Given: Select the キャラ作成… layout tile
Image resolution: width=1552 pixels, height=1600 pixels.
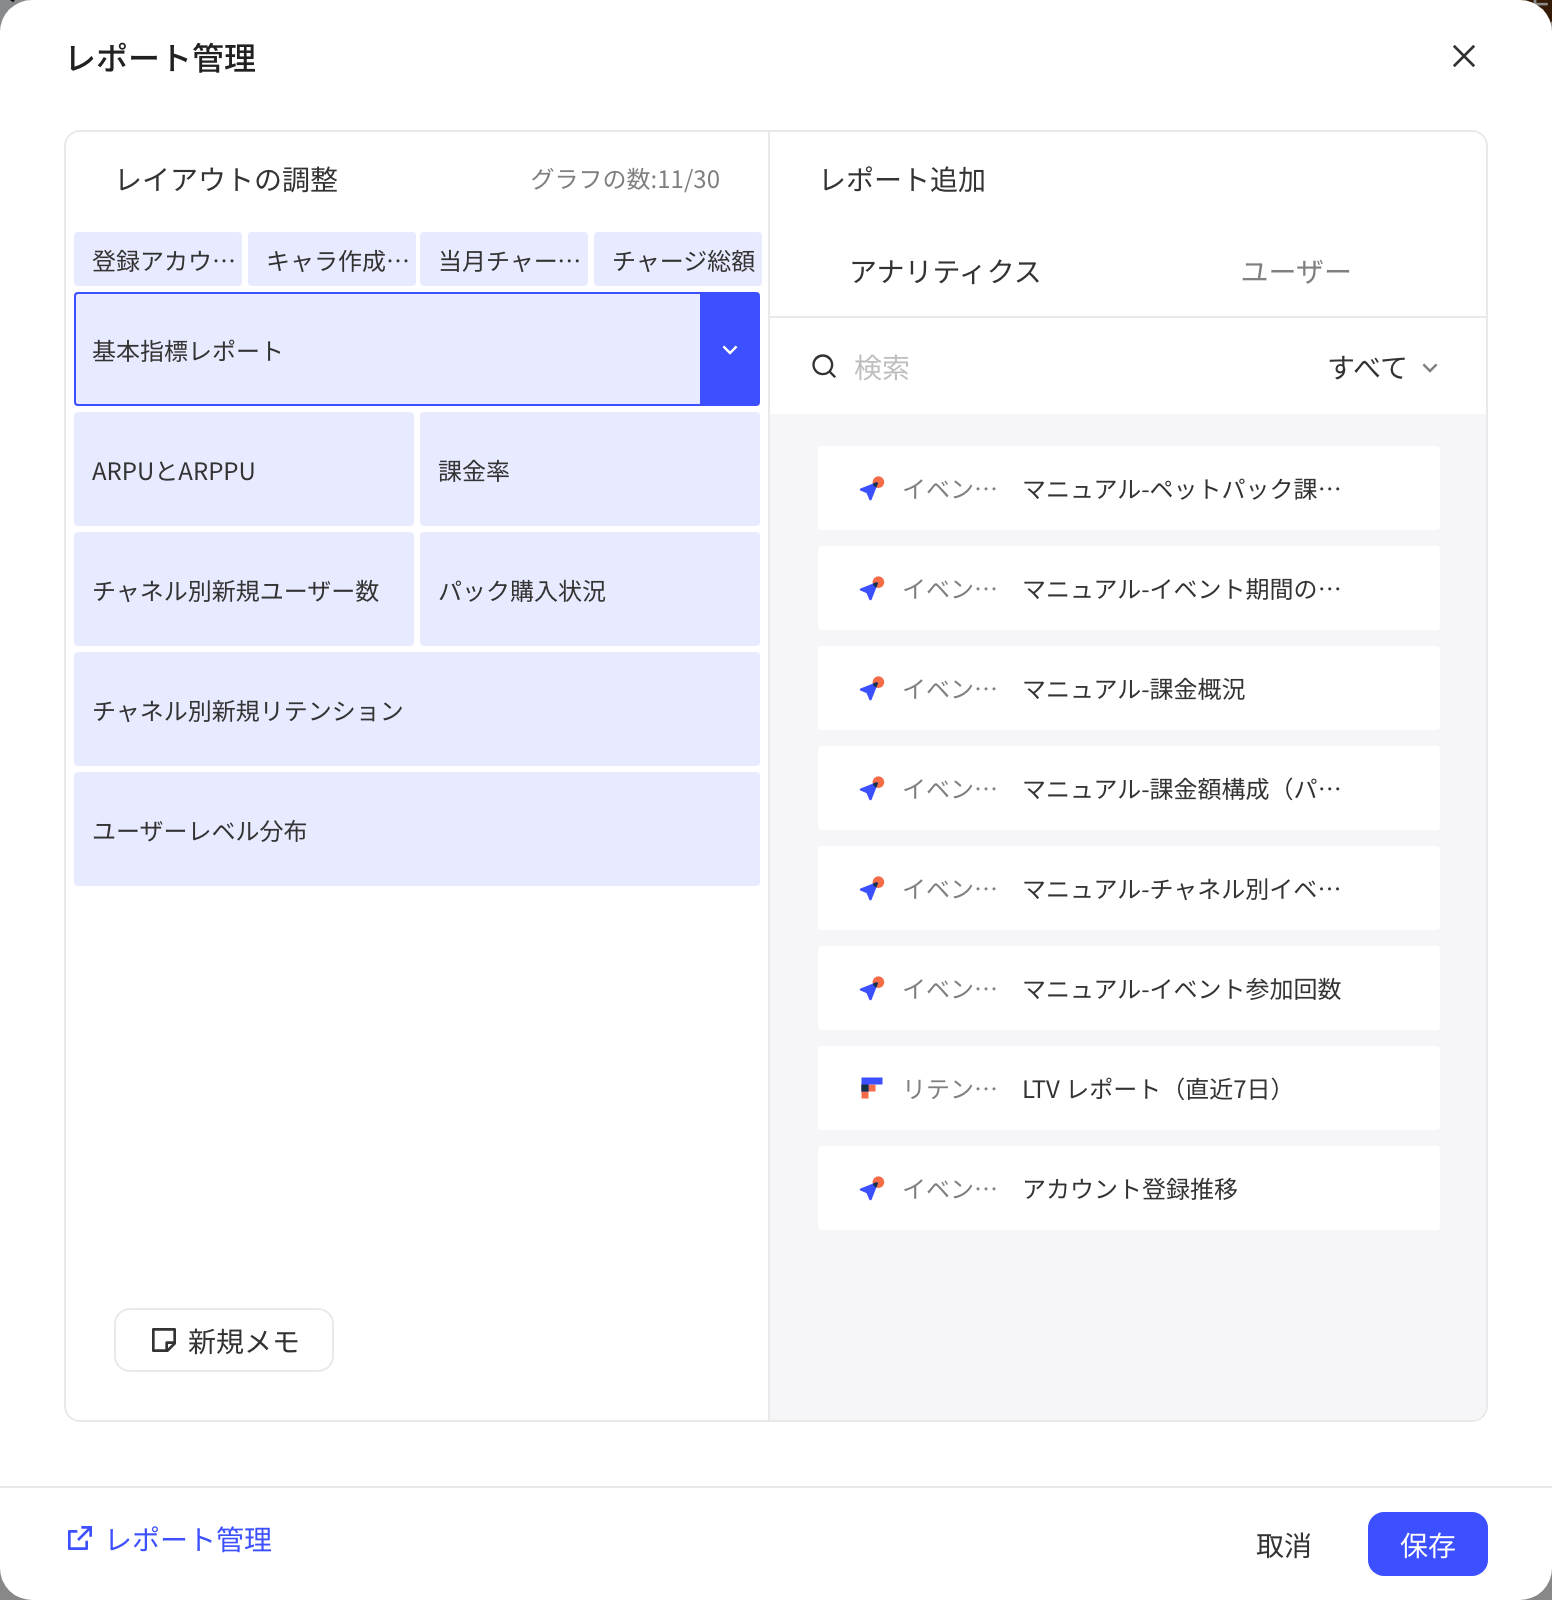Looking at the screenshot, I should point(332,260).
